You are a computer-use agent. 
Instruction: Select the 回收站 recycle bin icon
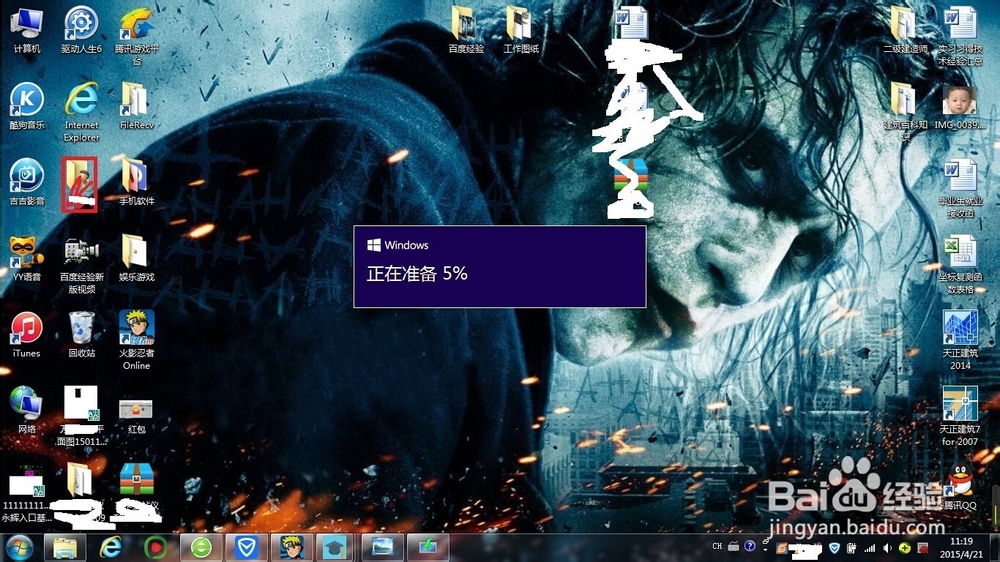coord(82,334)
